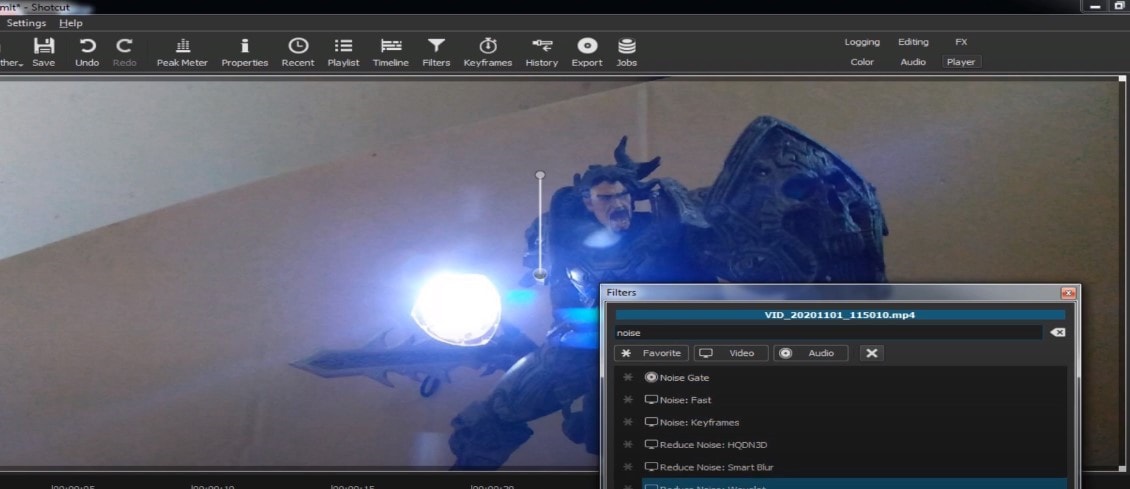Favorite the Noise: Fast filter star
1130x489 pixels.
[x=628, y=400]
